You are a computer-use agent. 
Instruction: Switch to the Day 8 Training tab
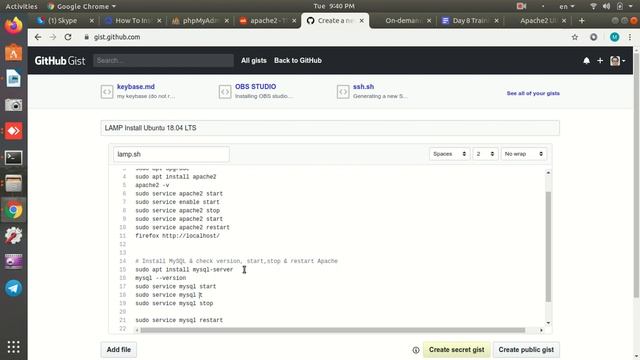pos(469,20)
